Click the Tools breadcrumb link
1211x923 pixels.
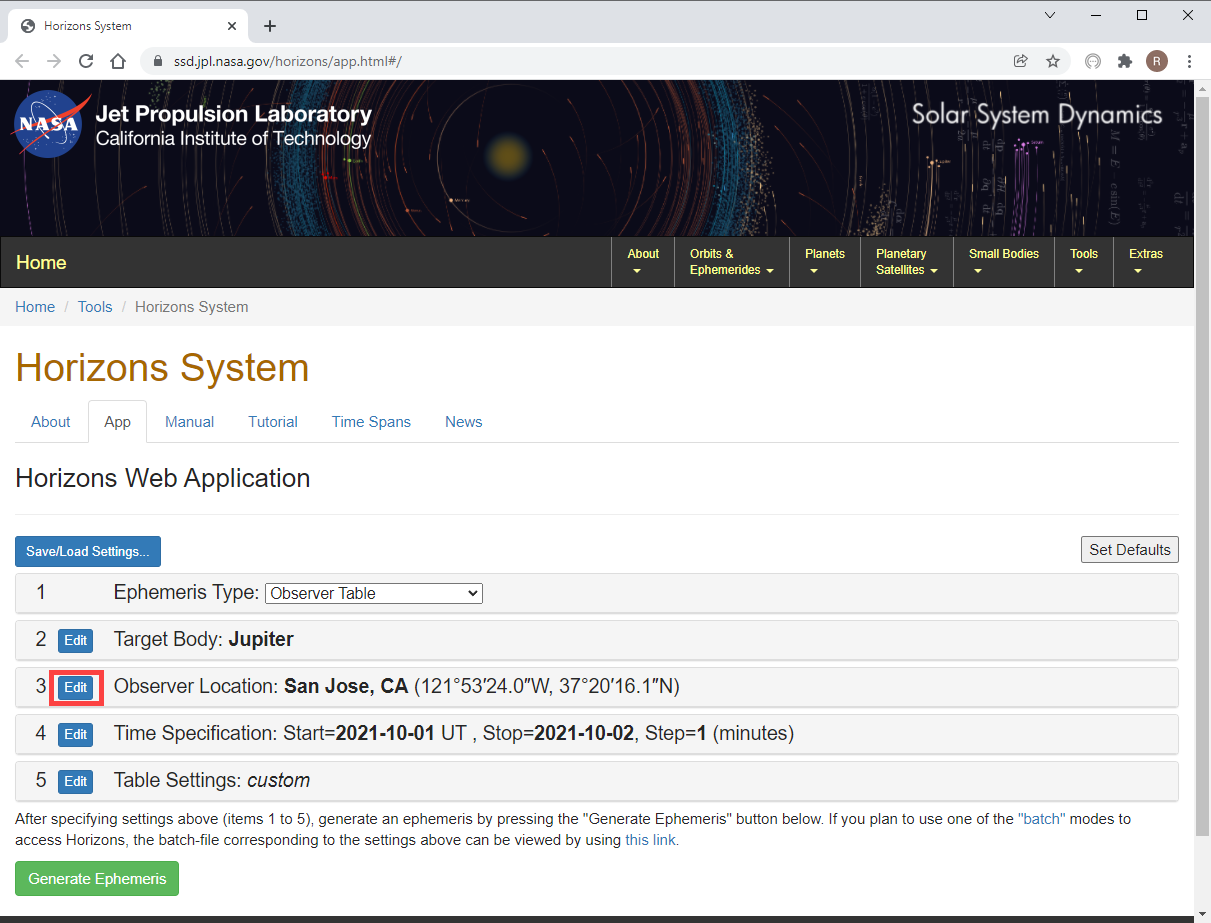click(x=95, y=307)
